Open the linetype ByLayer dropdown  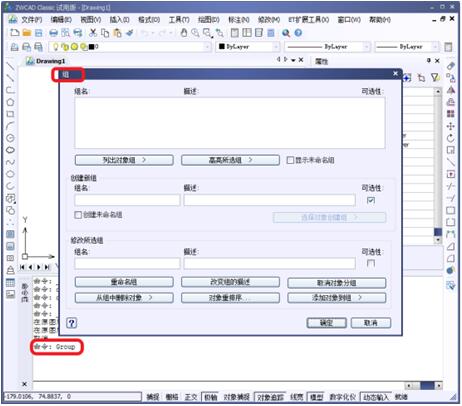pos(366,47)
